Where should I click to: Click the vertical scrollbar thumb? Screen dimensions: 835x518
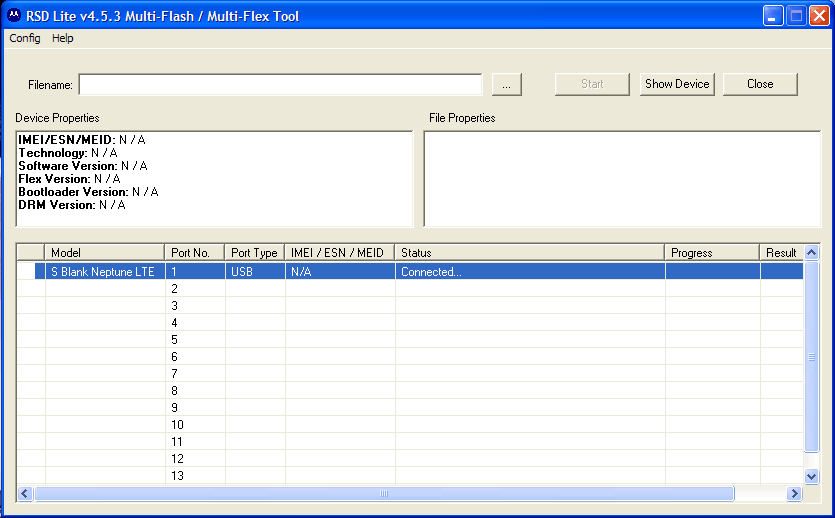tap(811, 357)
